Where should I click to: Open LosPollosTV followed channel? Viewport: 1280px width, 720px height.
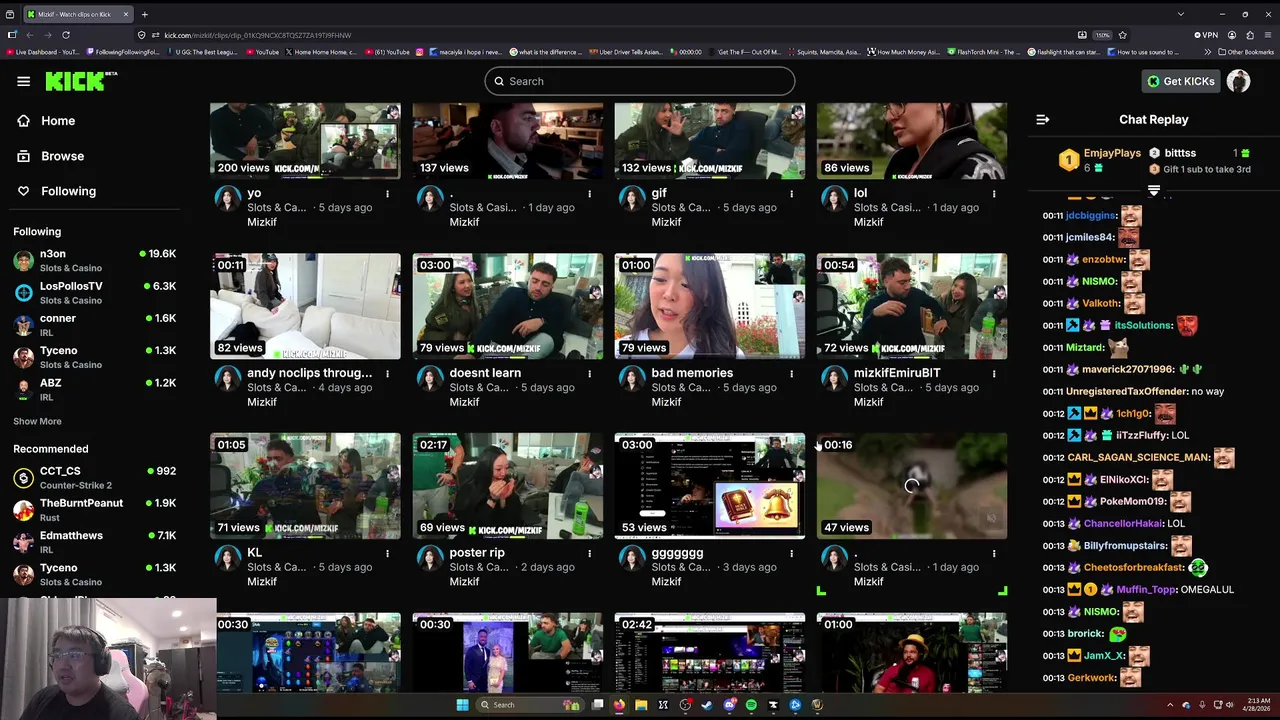(94, 292)
